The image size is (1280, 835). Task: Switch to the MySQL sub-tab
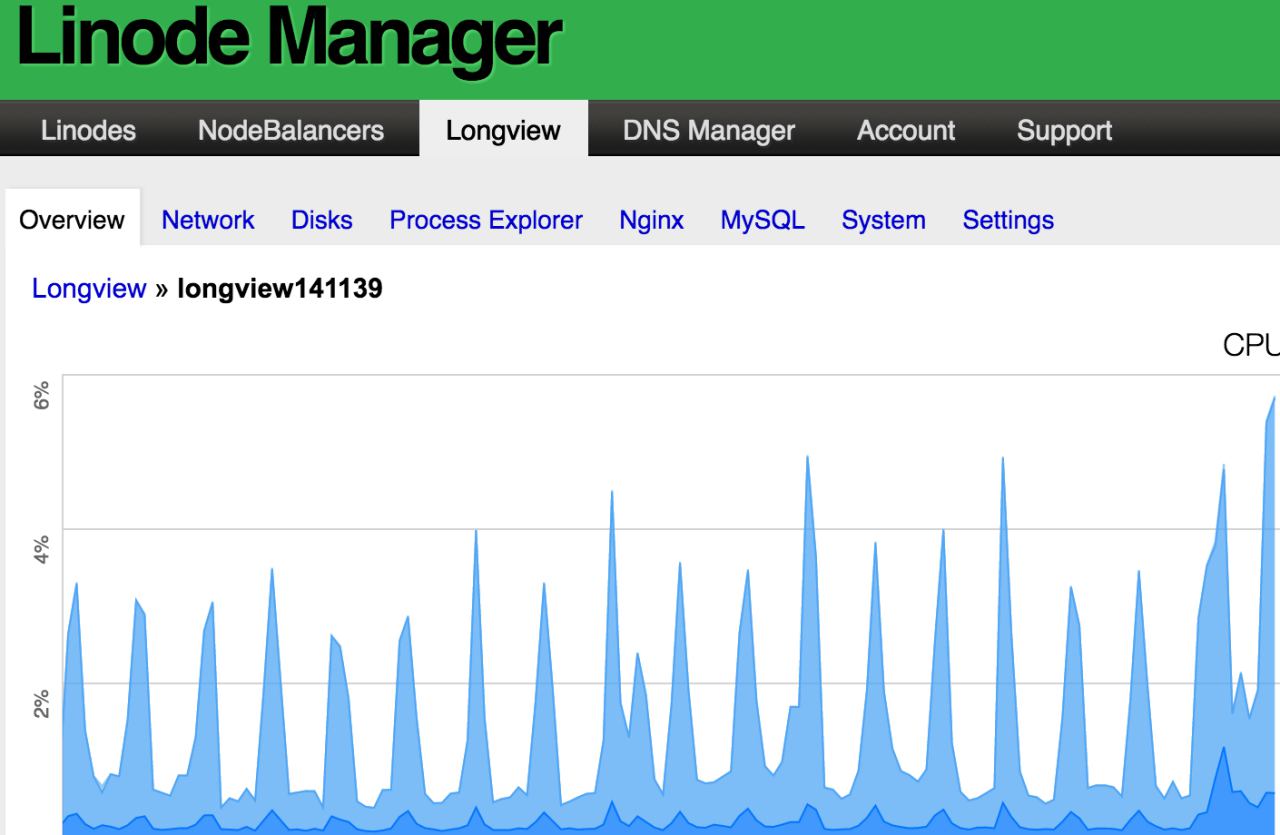(x=762, y=220)
